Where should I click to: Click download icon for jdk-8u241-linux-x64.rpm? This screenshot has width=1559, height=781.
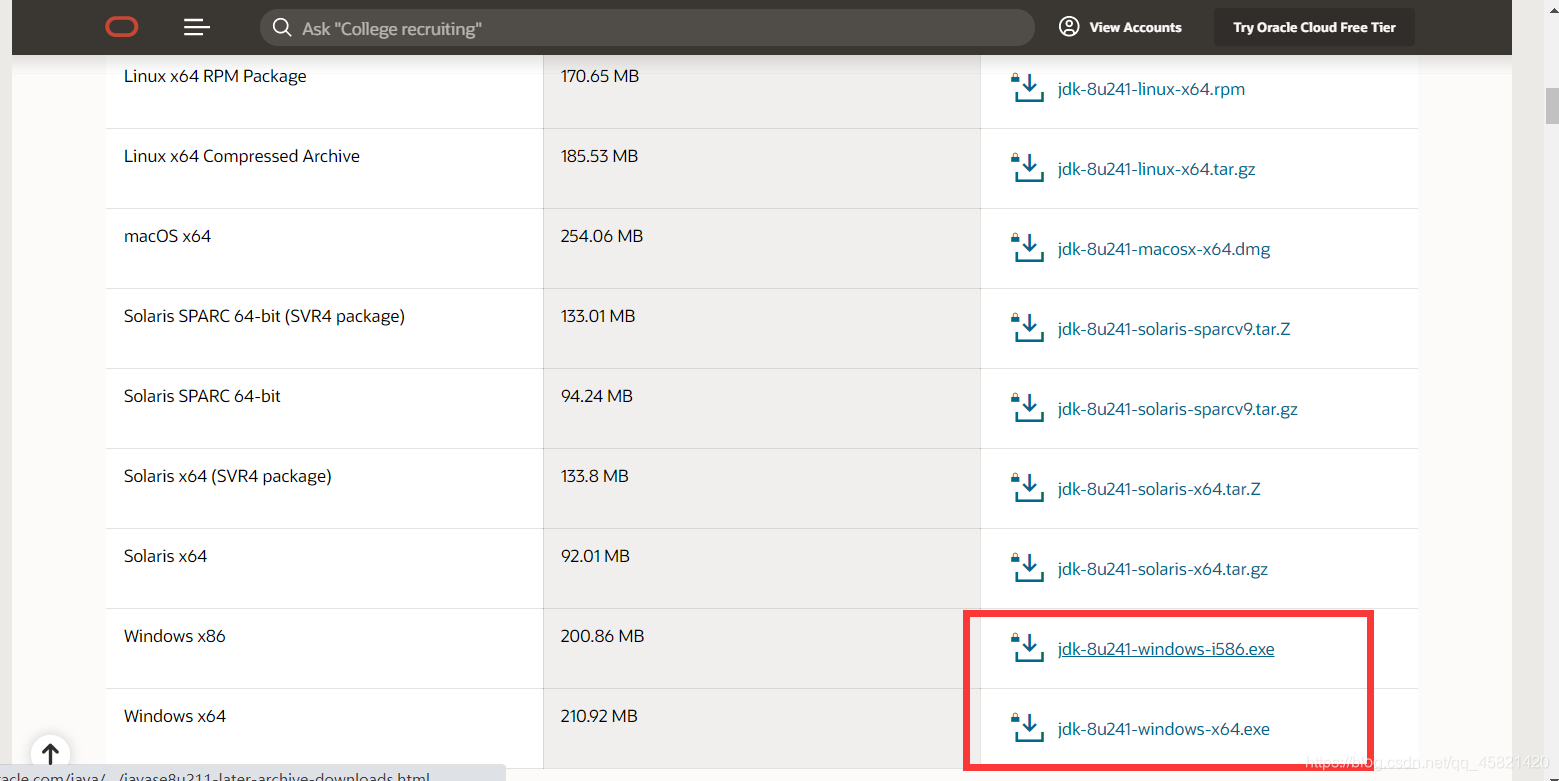(x=1027, y=88)
